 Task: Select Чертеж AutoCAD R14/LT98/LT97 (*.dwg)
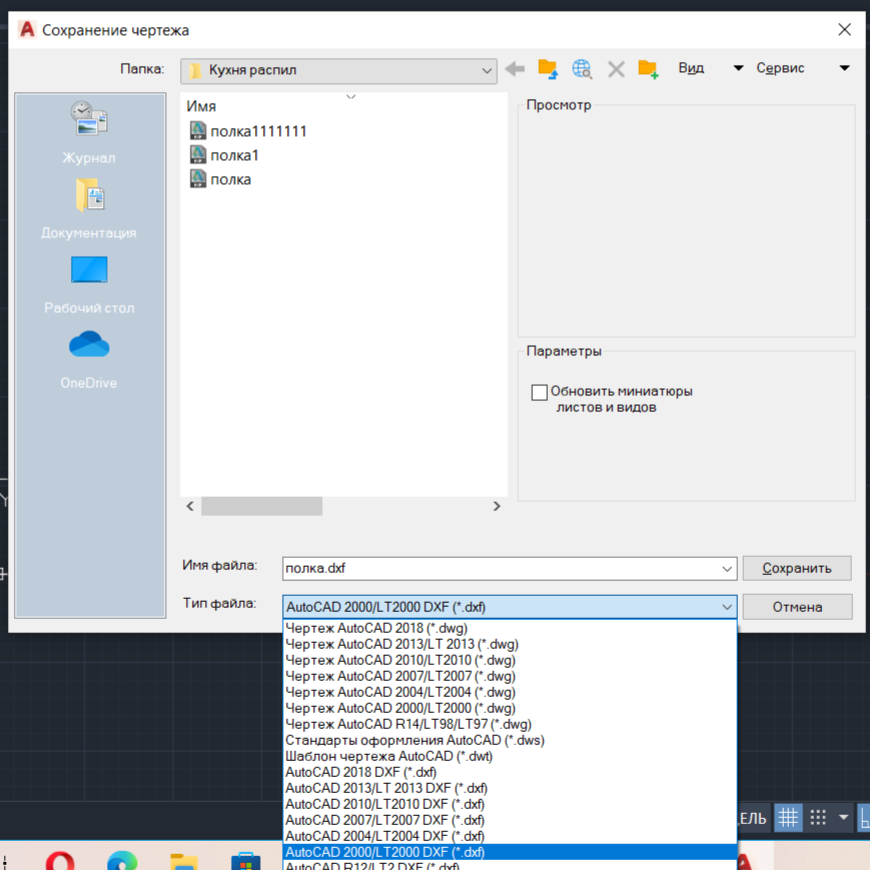(x=509, y=725)
